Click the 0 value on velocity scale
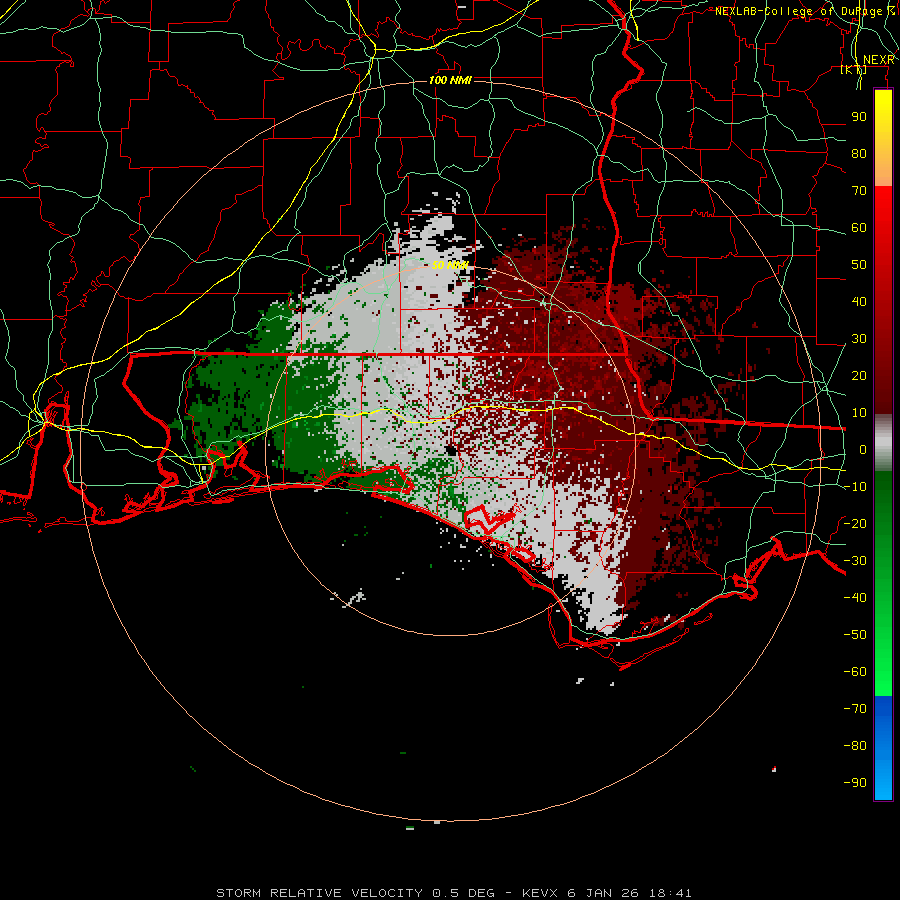Image resolution: width=900 pixels, height=900 pixels. 863,450
